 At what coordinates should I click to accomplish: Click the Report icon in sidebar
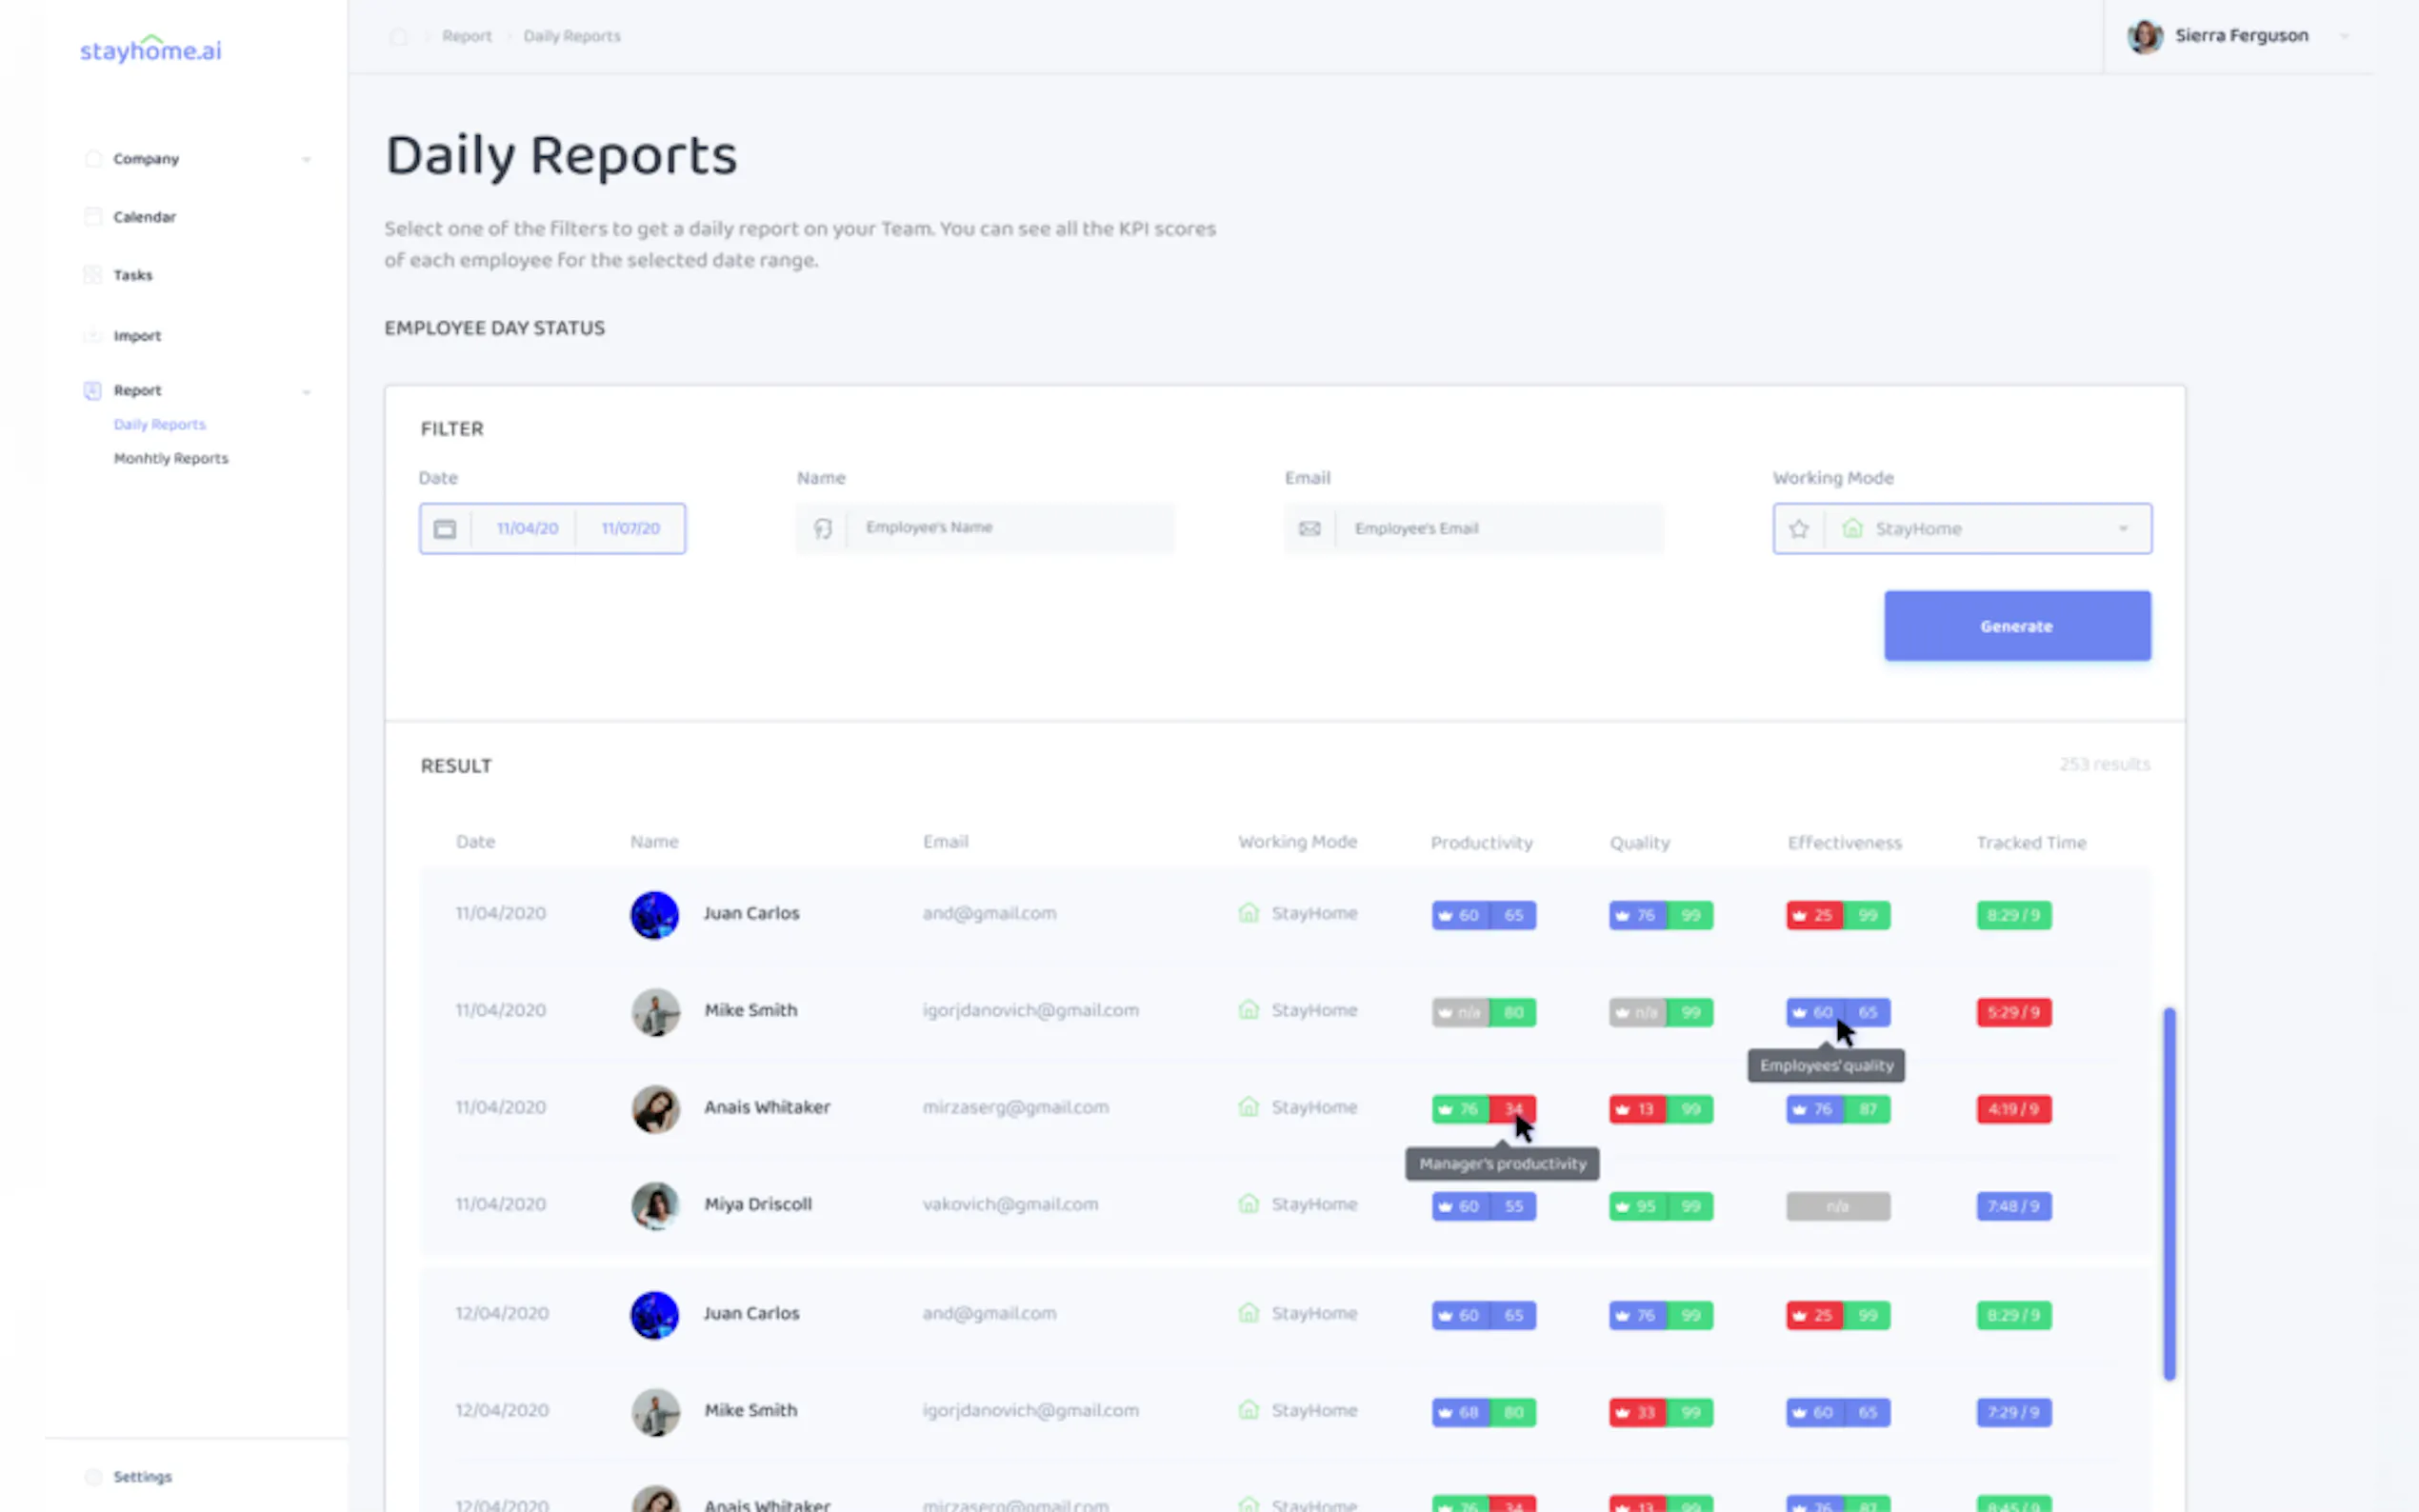[x=92, y=391]
